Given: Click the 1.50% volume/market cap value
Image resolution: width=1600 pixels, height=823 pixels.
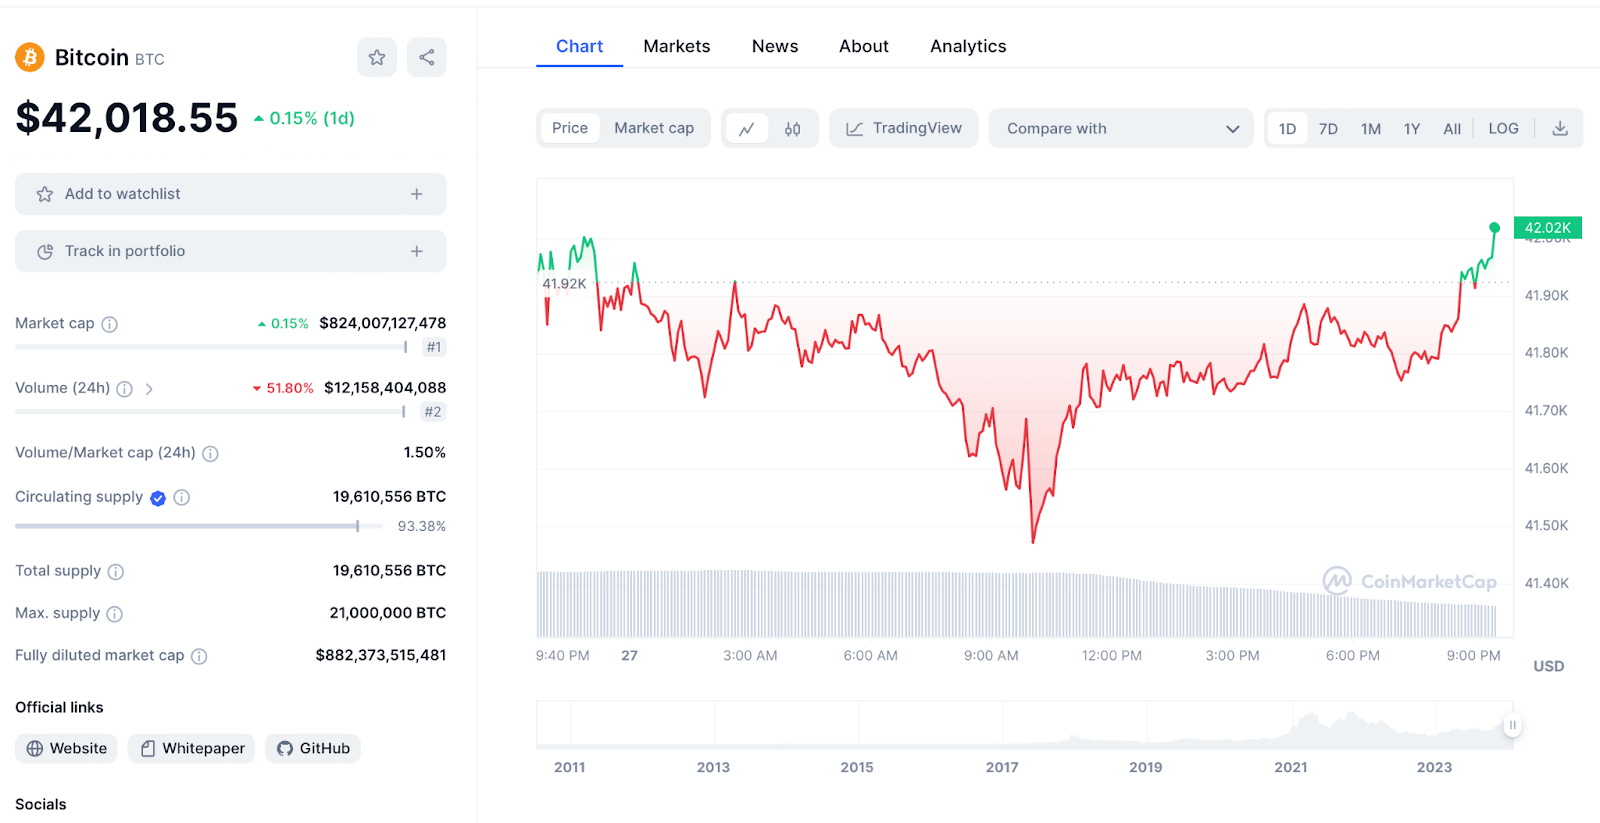Looking at the screenshot, I should click(425, 453).
